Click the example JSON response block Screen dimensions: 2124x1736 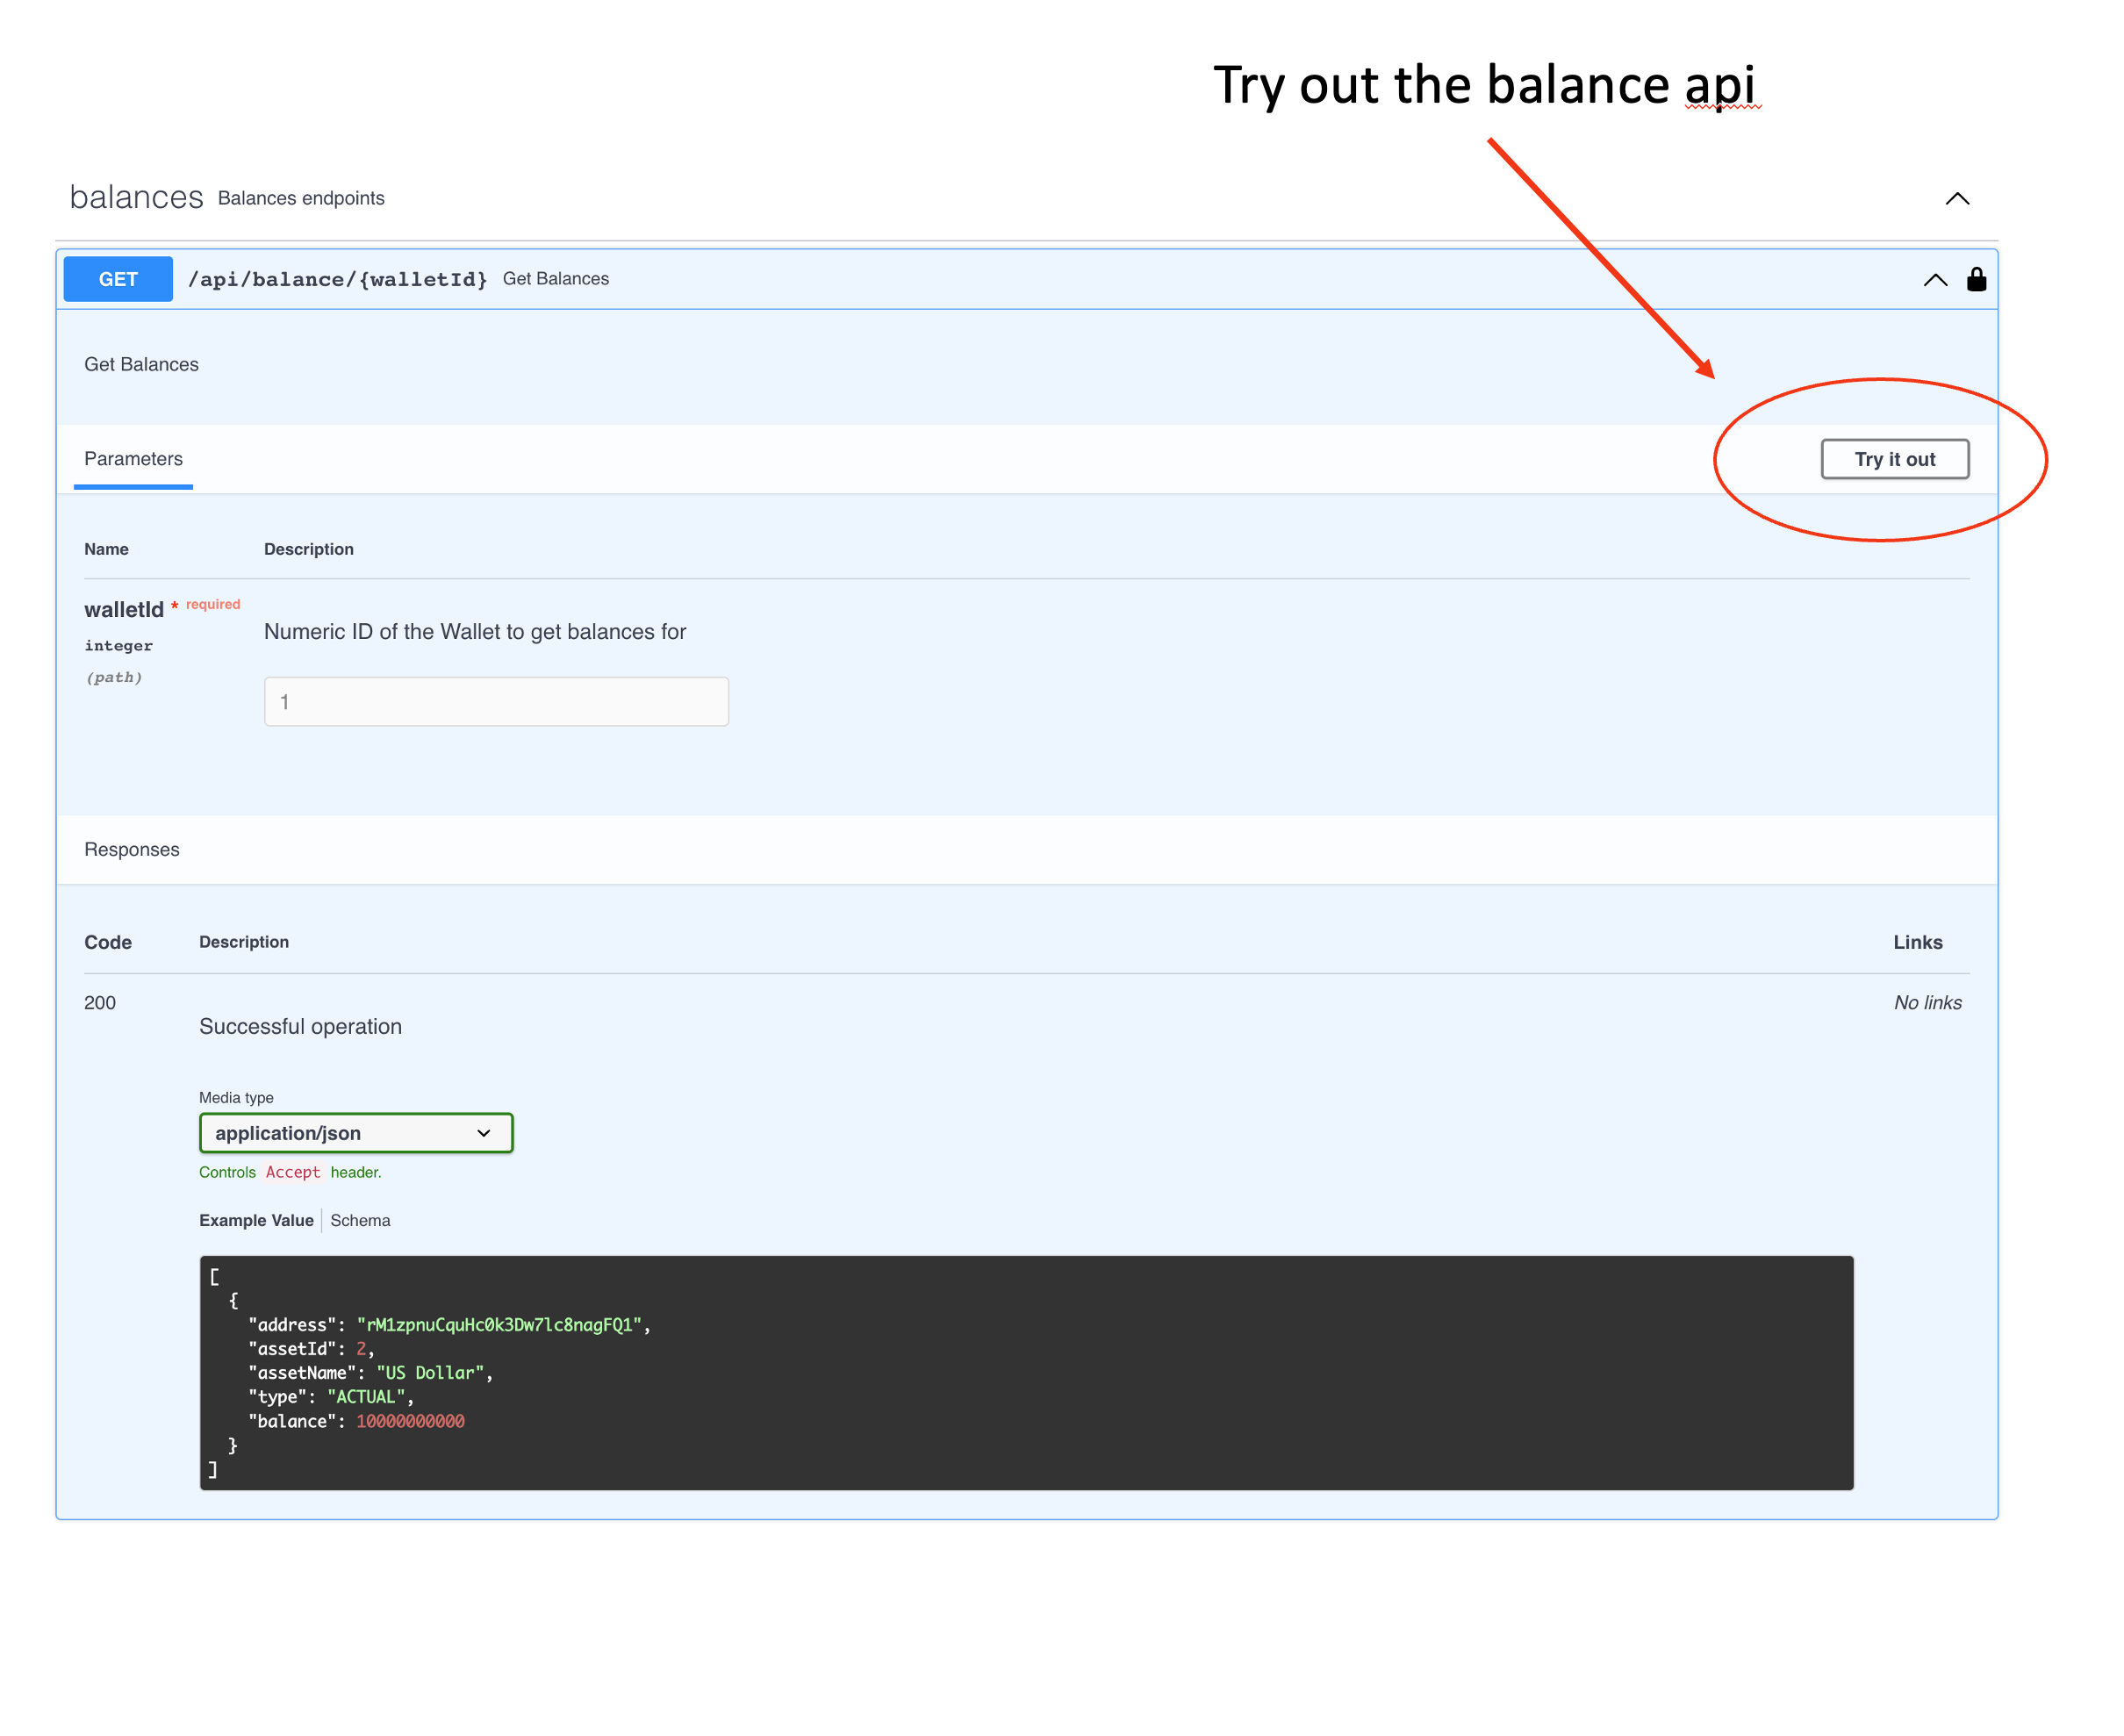click(x=1026, y=1372)
